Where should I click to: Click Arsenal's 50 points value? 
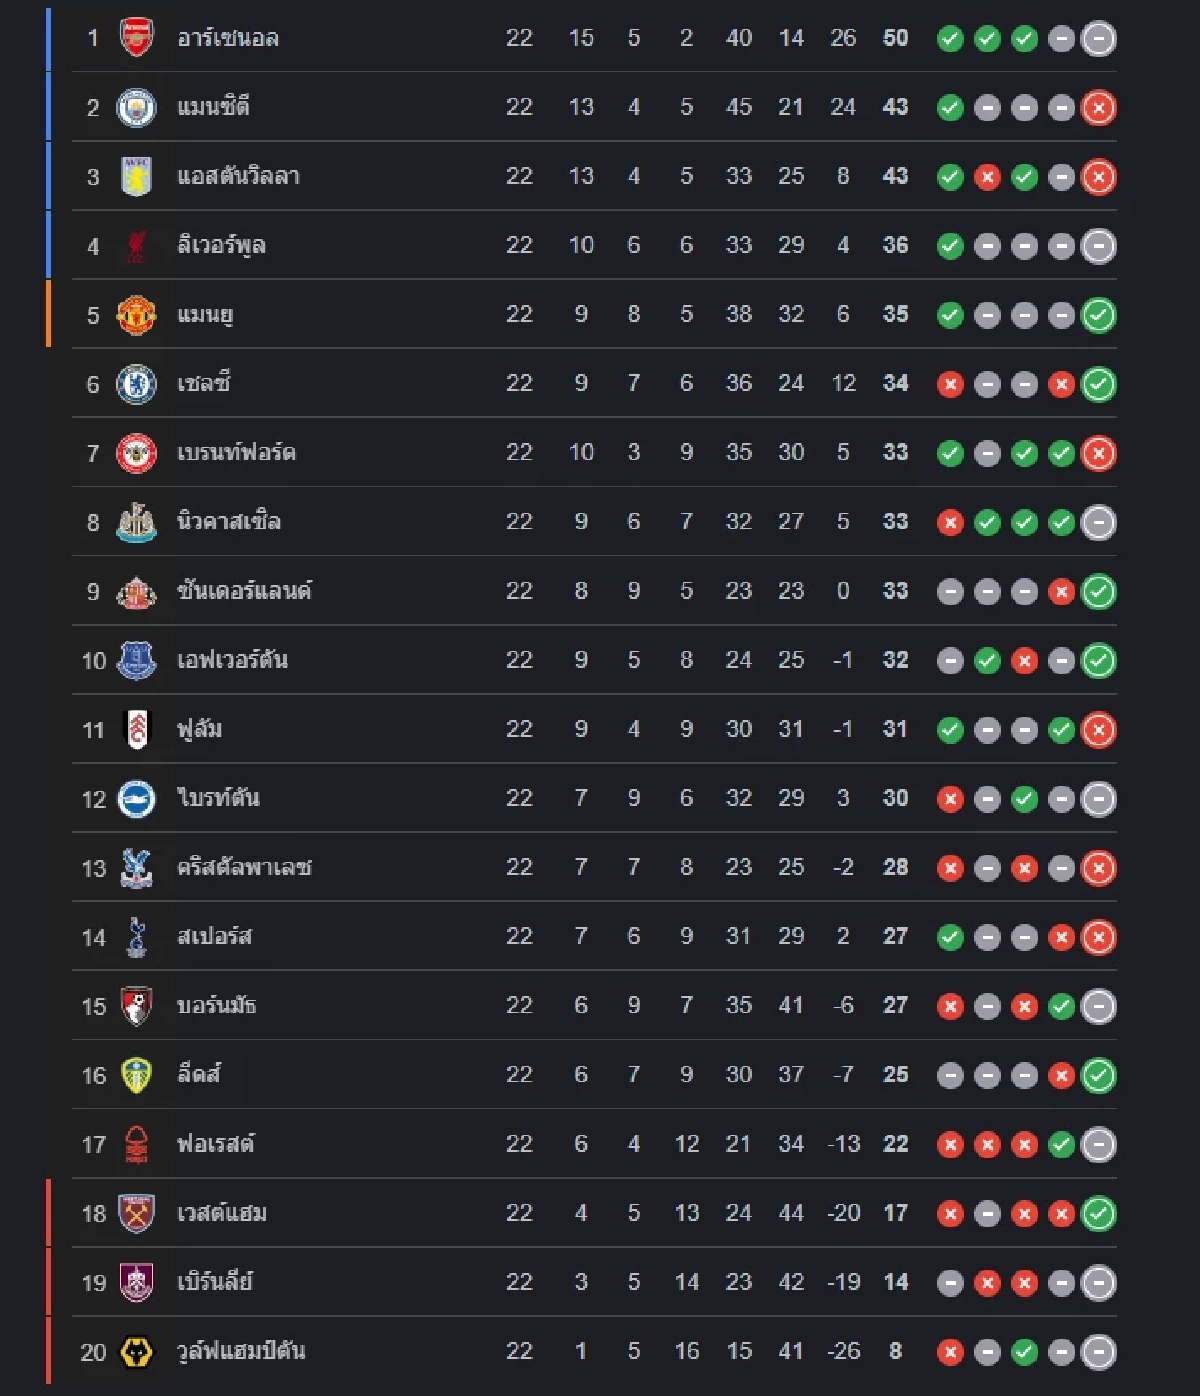click(x=895, y=38)
